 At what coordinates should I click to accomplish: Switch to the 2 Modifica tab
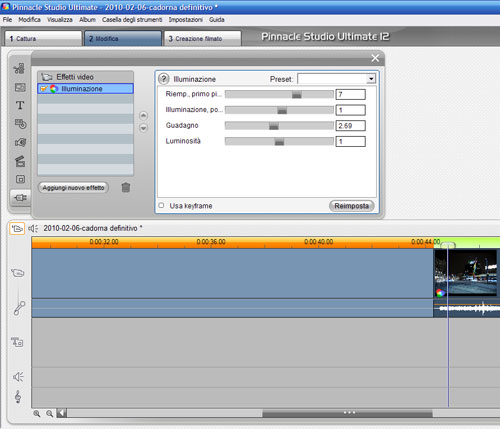pyautogui.click(x=123, y=39)
